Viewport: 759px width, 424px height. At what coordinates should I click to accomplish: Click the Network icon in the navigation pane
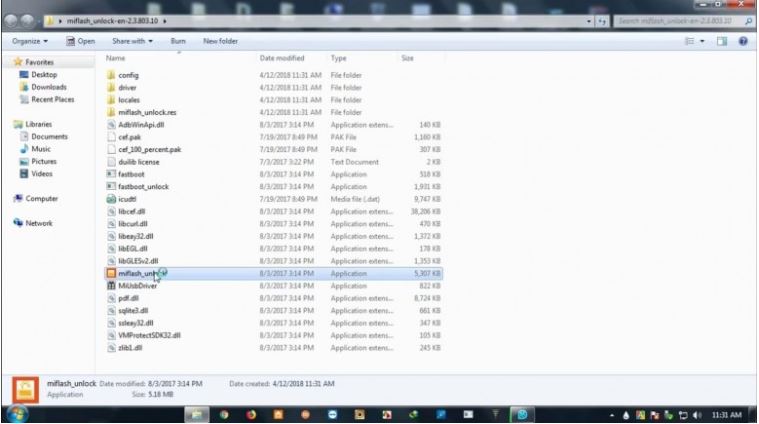coord(18,223)
